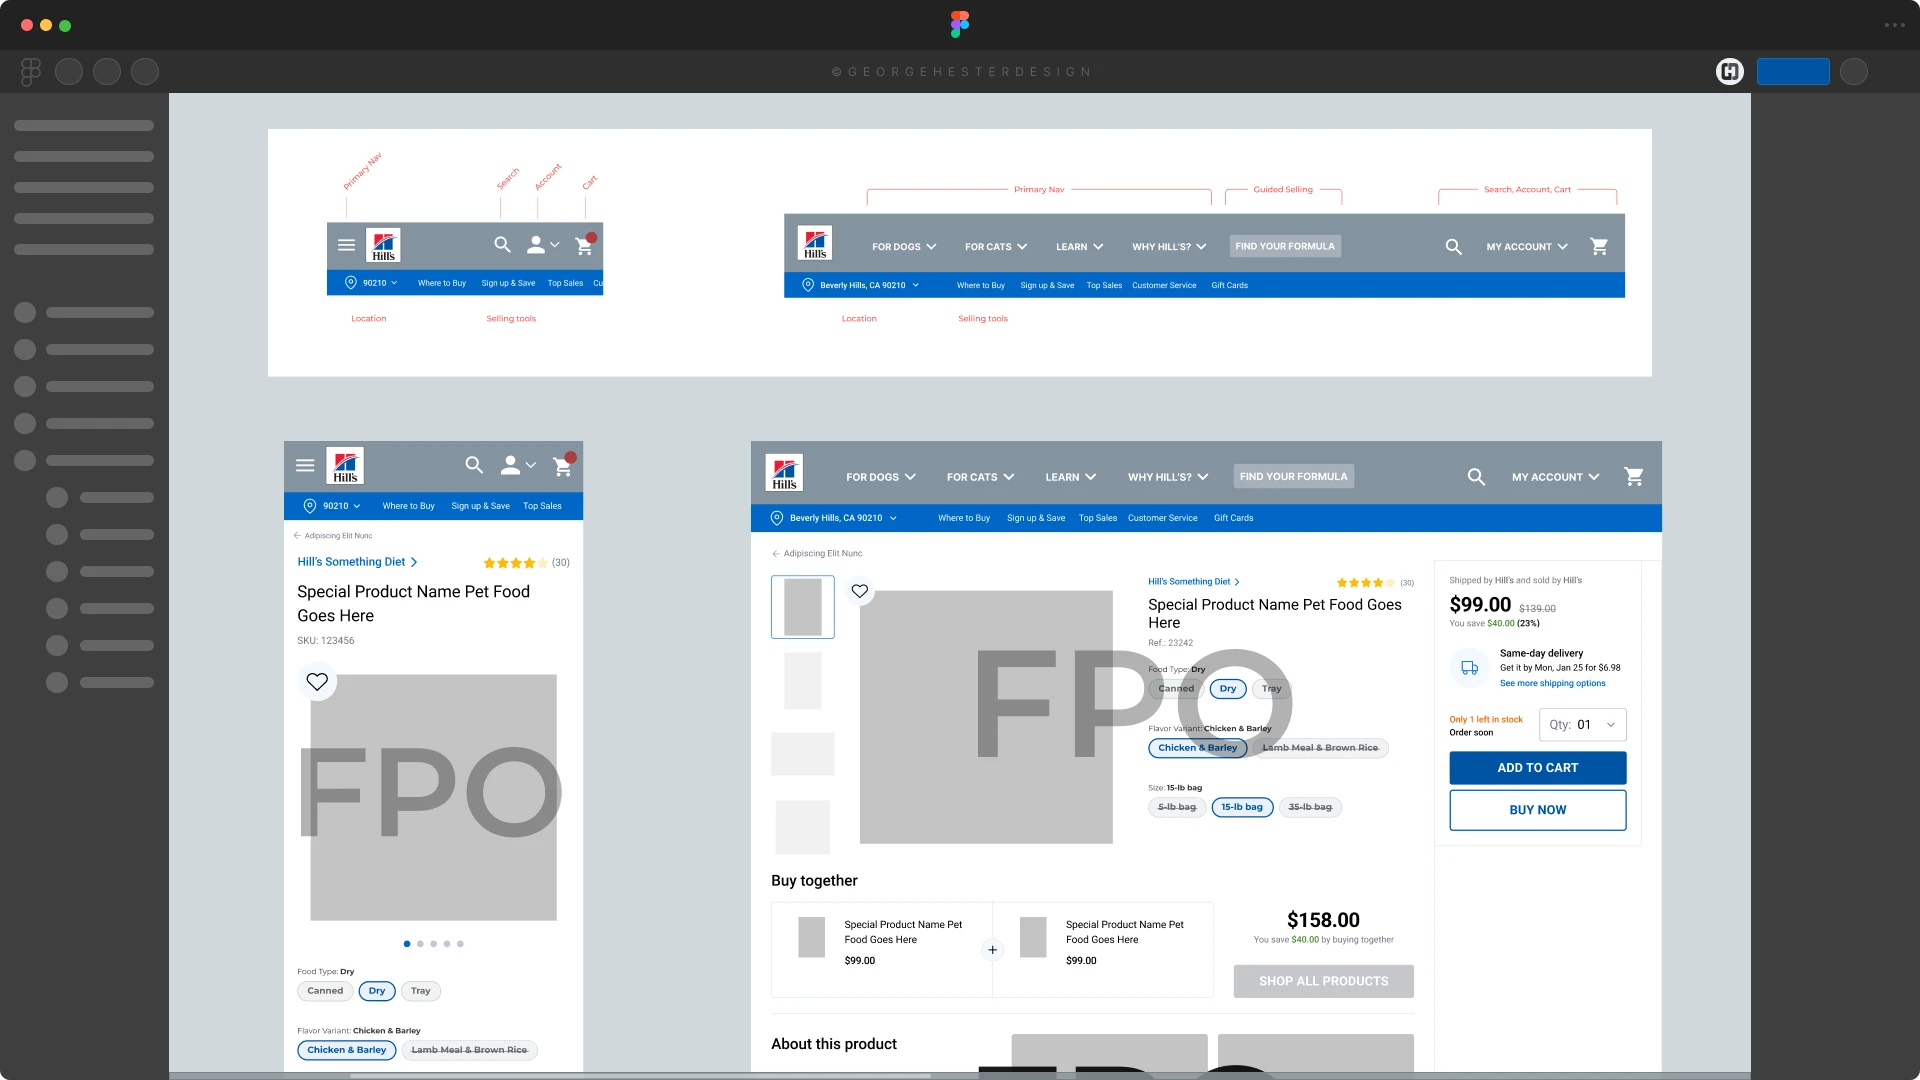
Task: Click third image carousel dot on mobile page
Action: click(x=434, y=944)
